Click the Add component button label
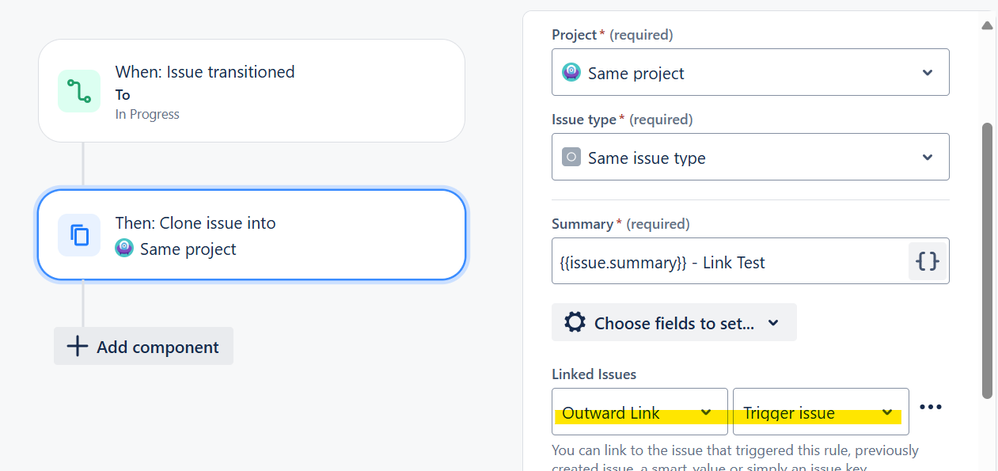Screen dimensions: 998x471 click(x=157, y=347)
